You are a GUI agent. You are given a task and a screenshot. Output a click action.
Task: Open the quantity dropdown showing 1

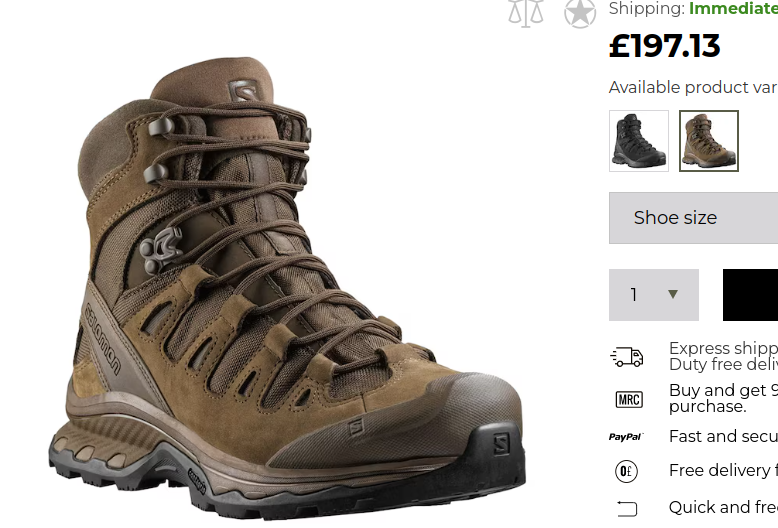(653, 295)
